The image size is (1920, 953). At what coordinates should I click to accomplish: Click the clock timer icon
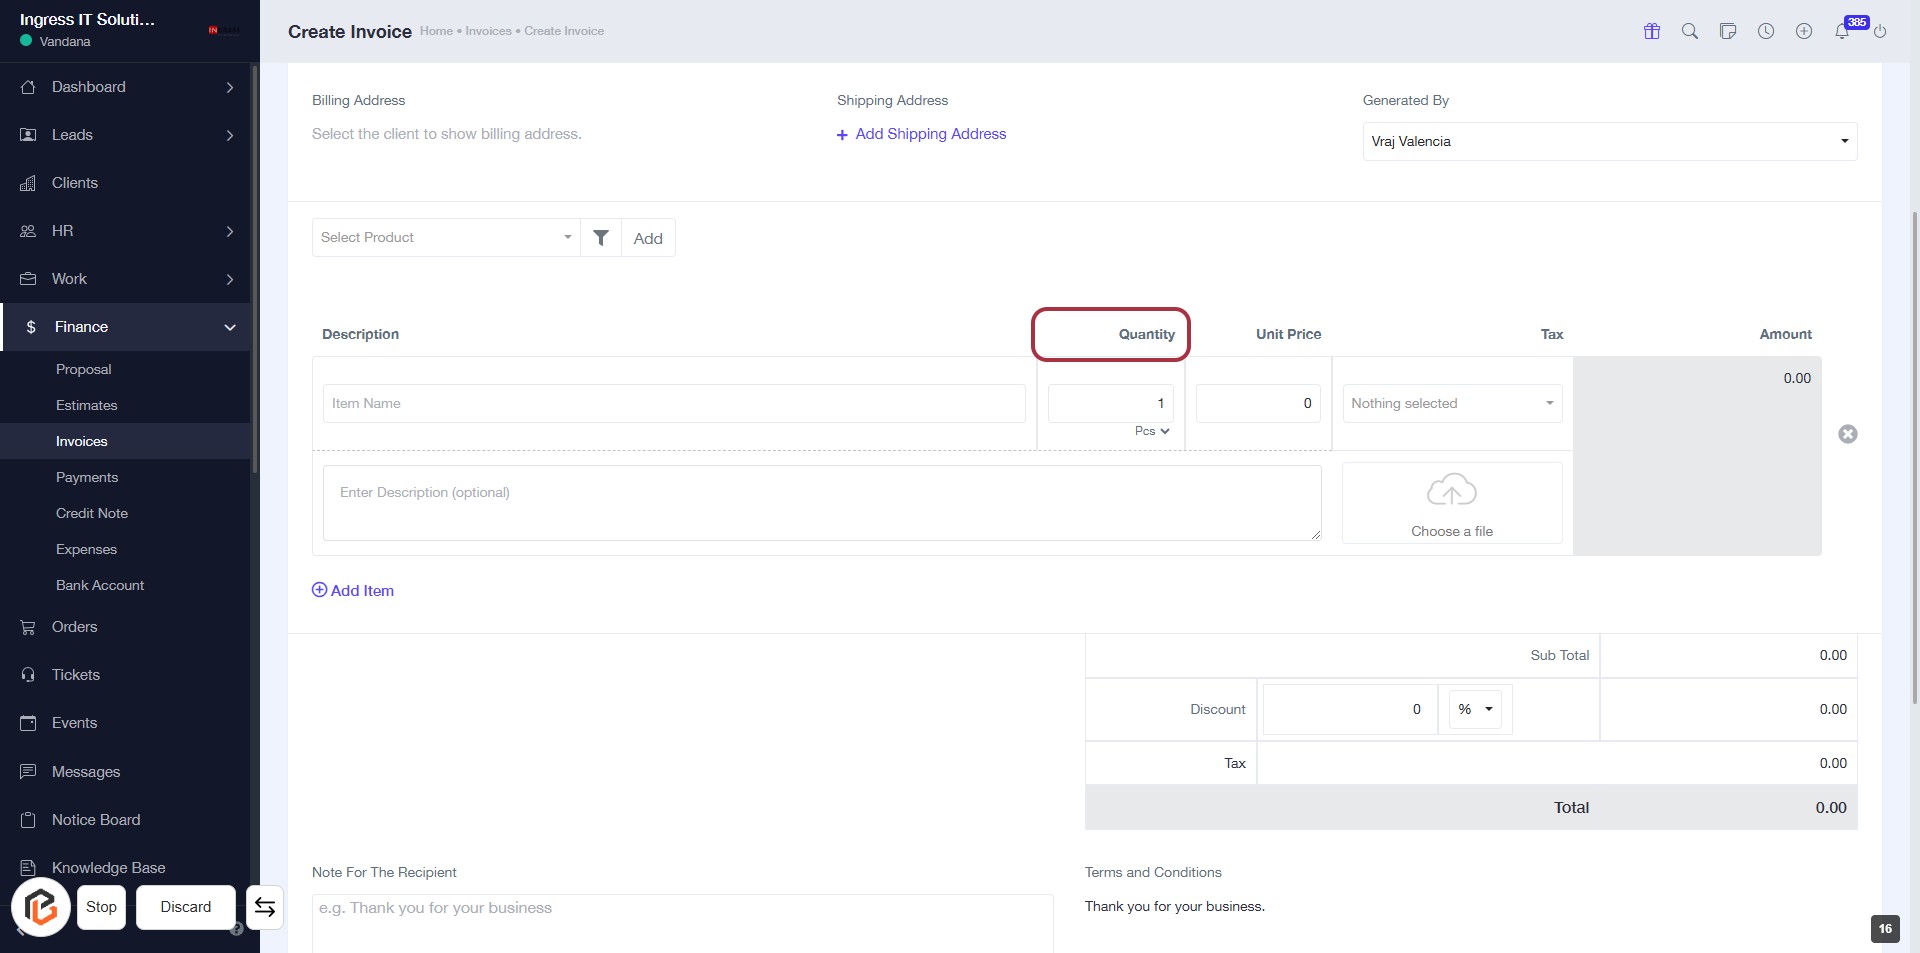1765,31
